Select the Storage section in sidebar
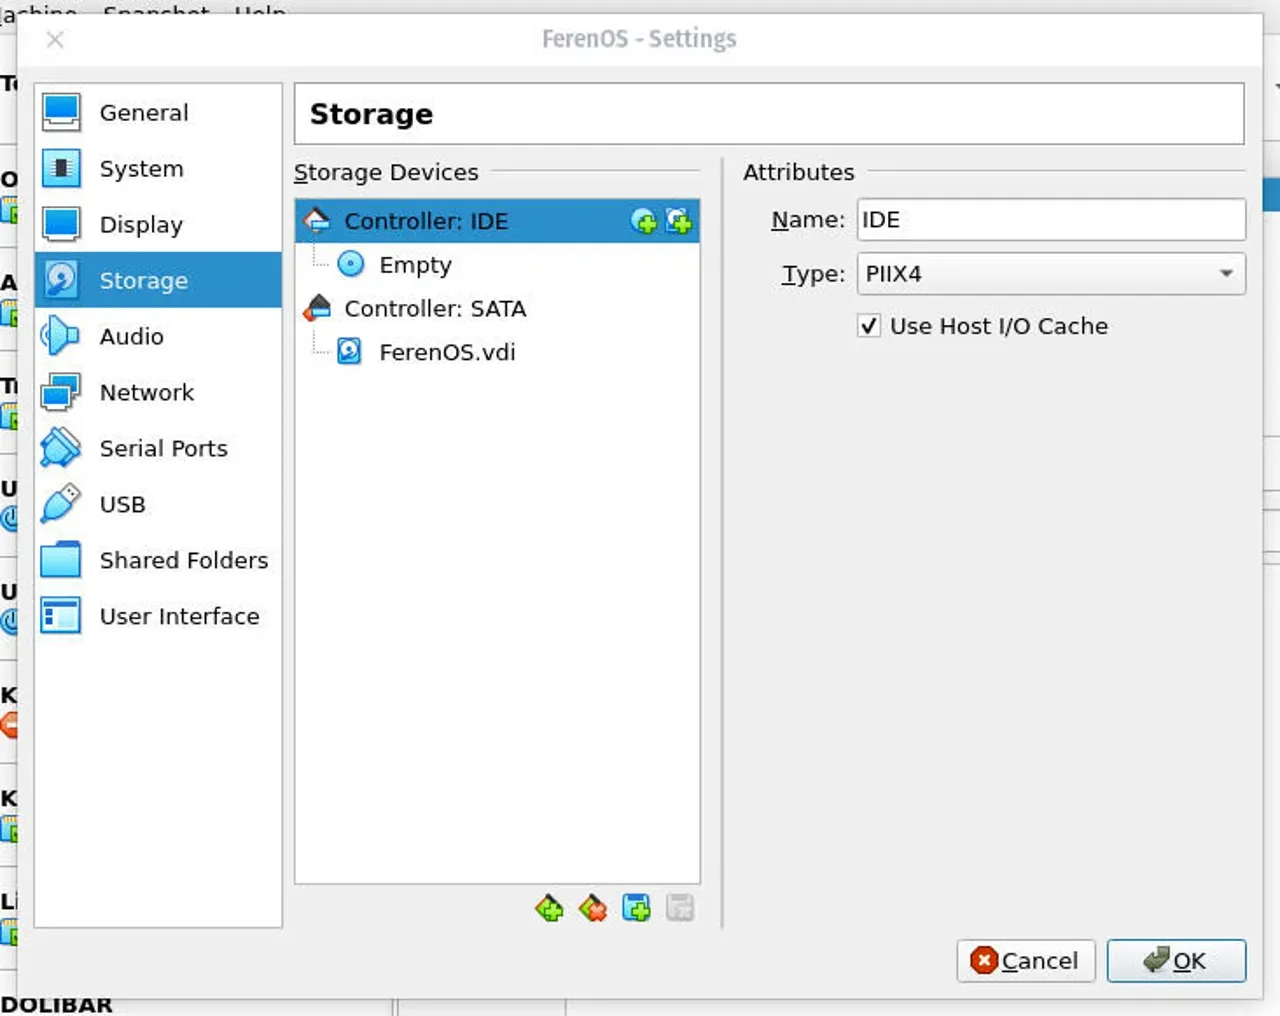 158,280
